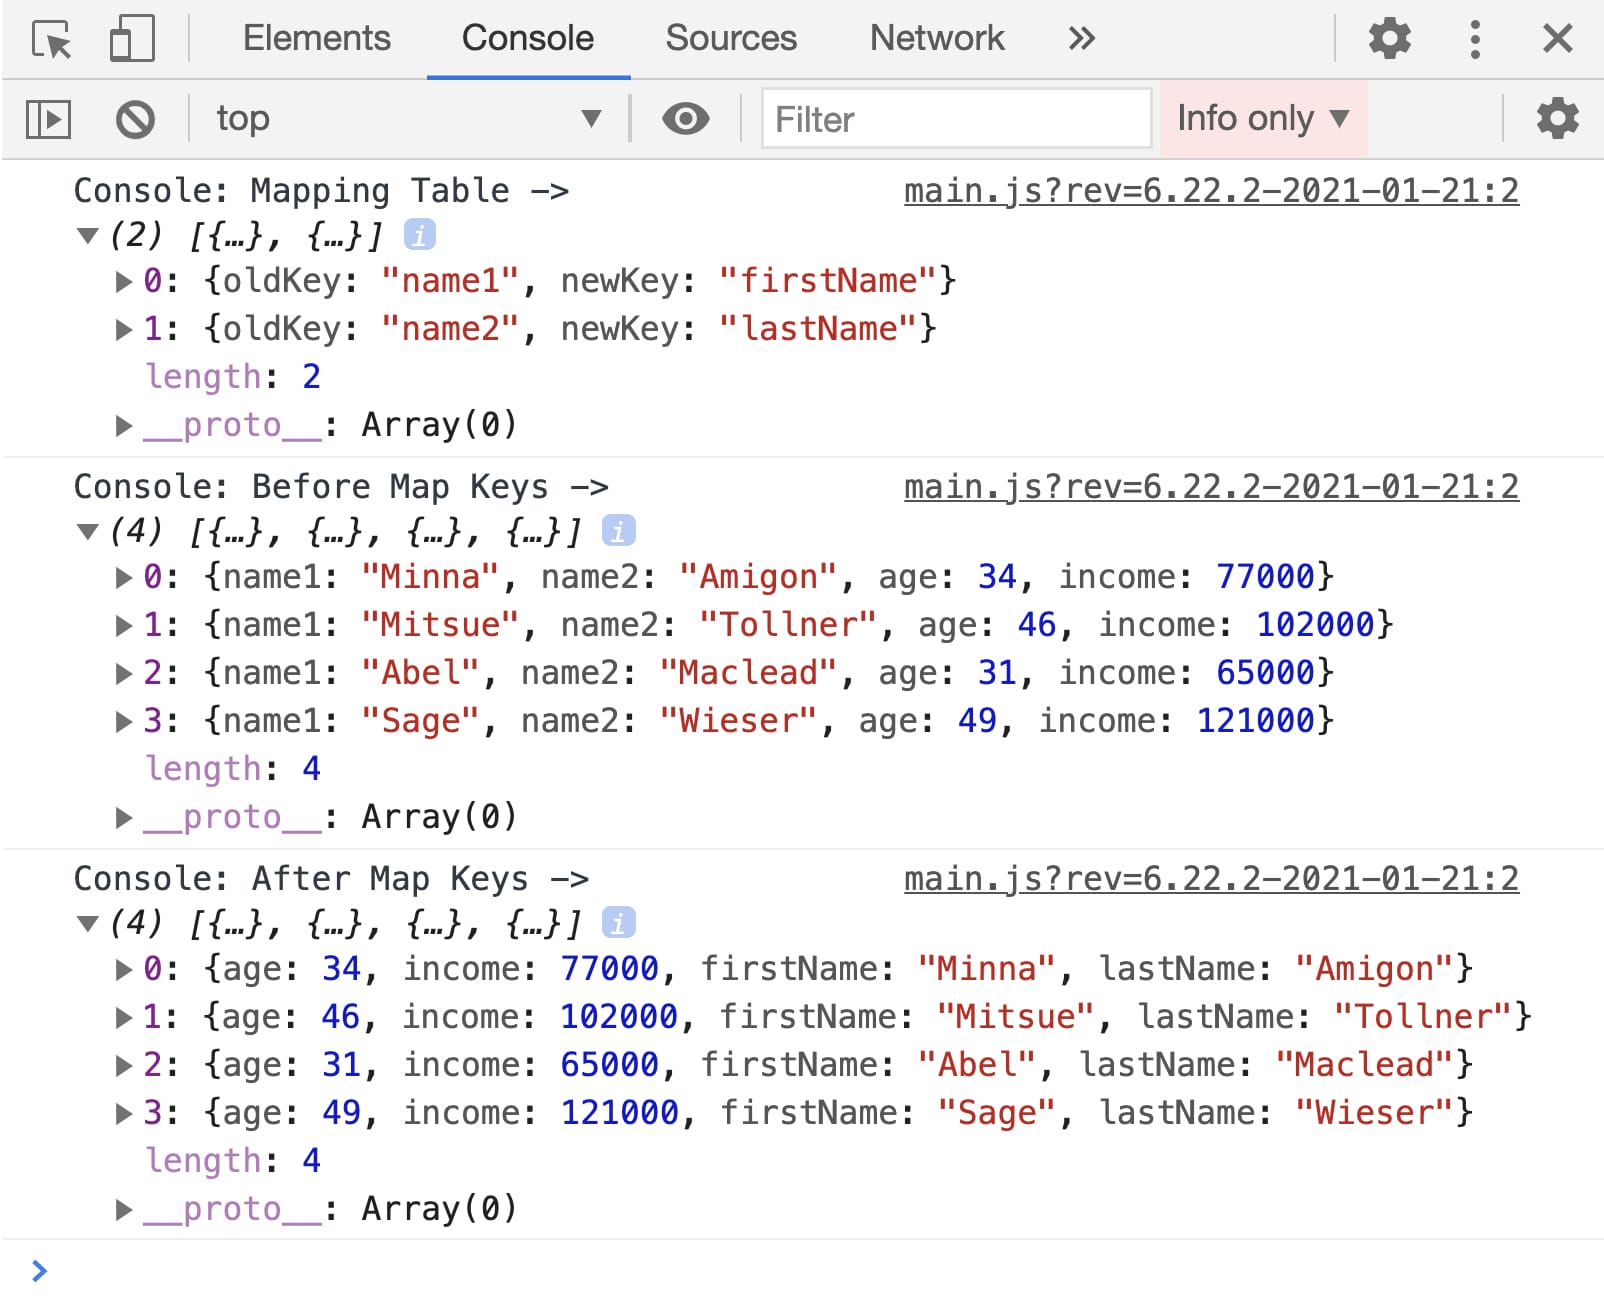Open DevTools settings gear in top bar
The height and width of the screenshot is (1312, 1604).
click(x=1389, y=39)
